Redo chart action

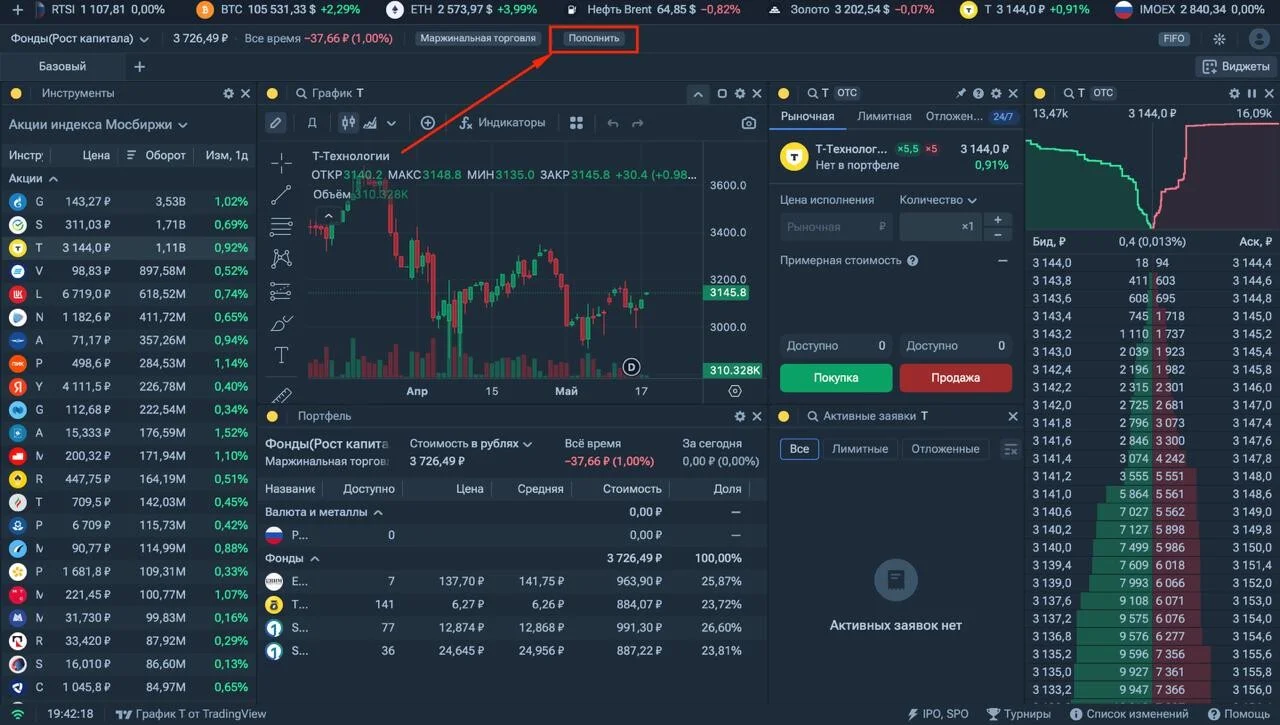pos(638,123)
